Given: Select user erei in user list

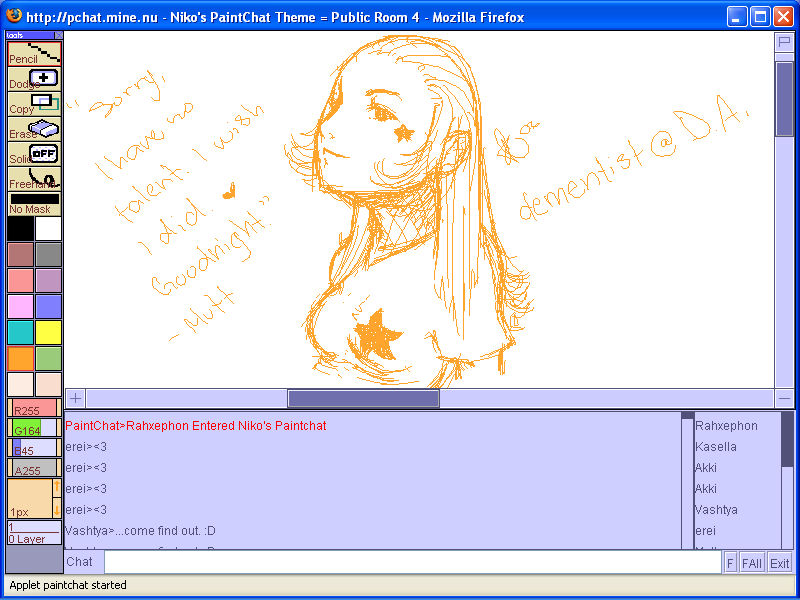Looking at the screenshot, I should pos(705,531).
